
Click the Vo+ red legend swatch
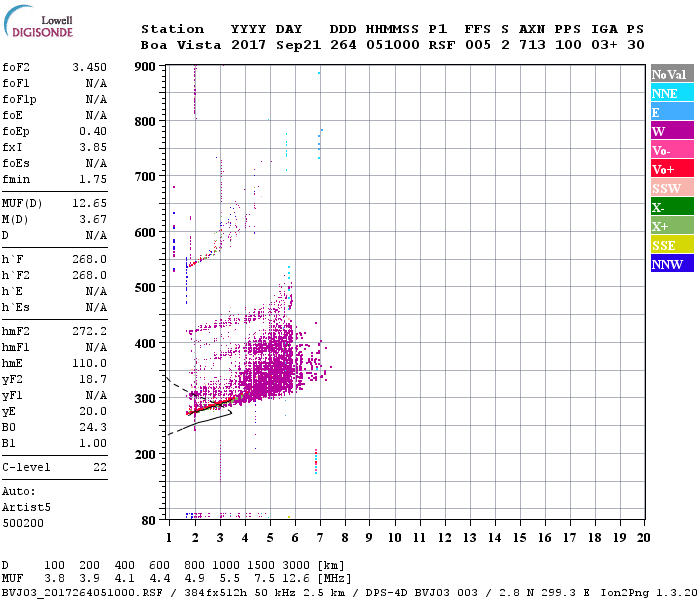[x=672, y=169]
